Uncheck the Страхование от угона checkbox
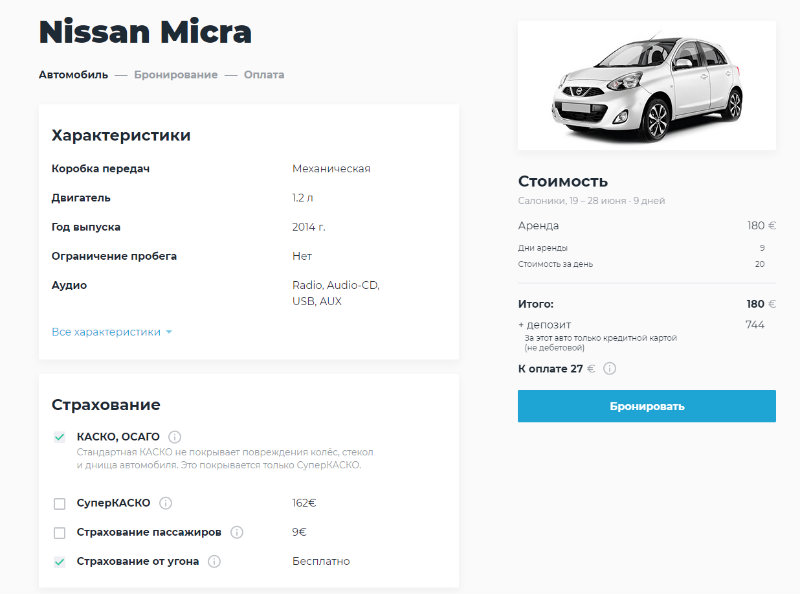 59,561
